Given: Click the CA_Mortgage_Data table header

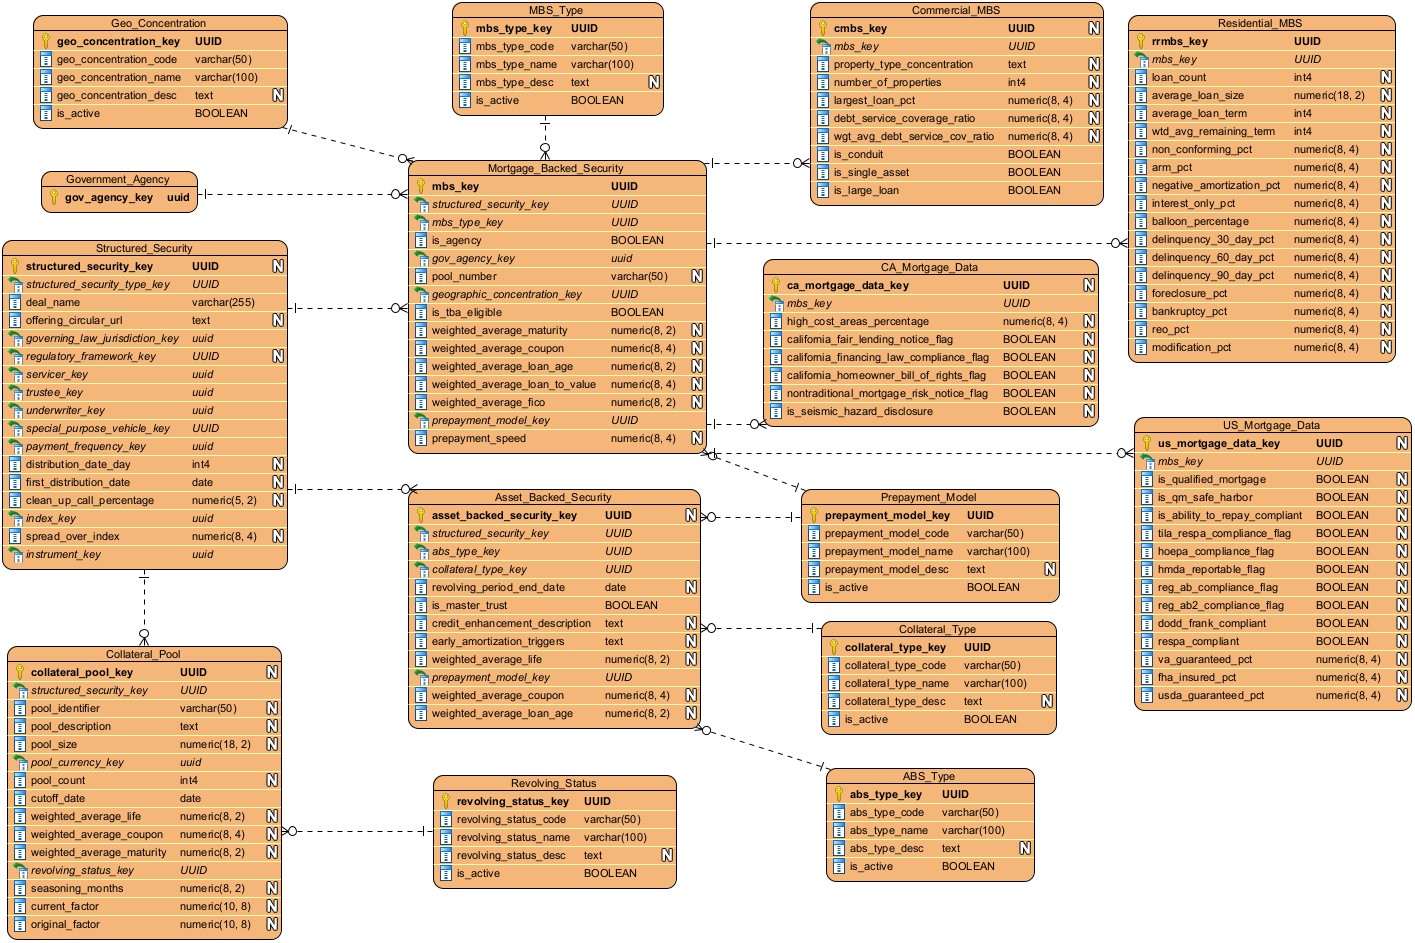Looking at the screenshot, I should (x=929, y=268).
